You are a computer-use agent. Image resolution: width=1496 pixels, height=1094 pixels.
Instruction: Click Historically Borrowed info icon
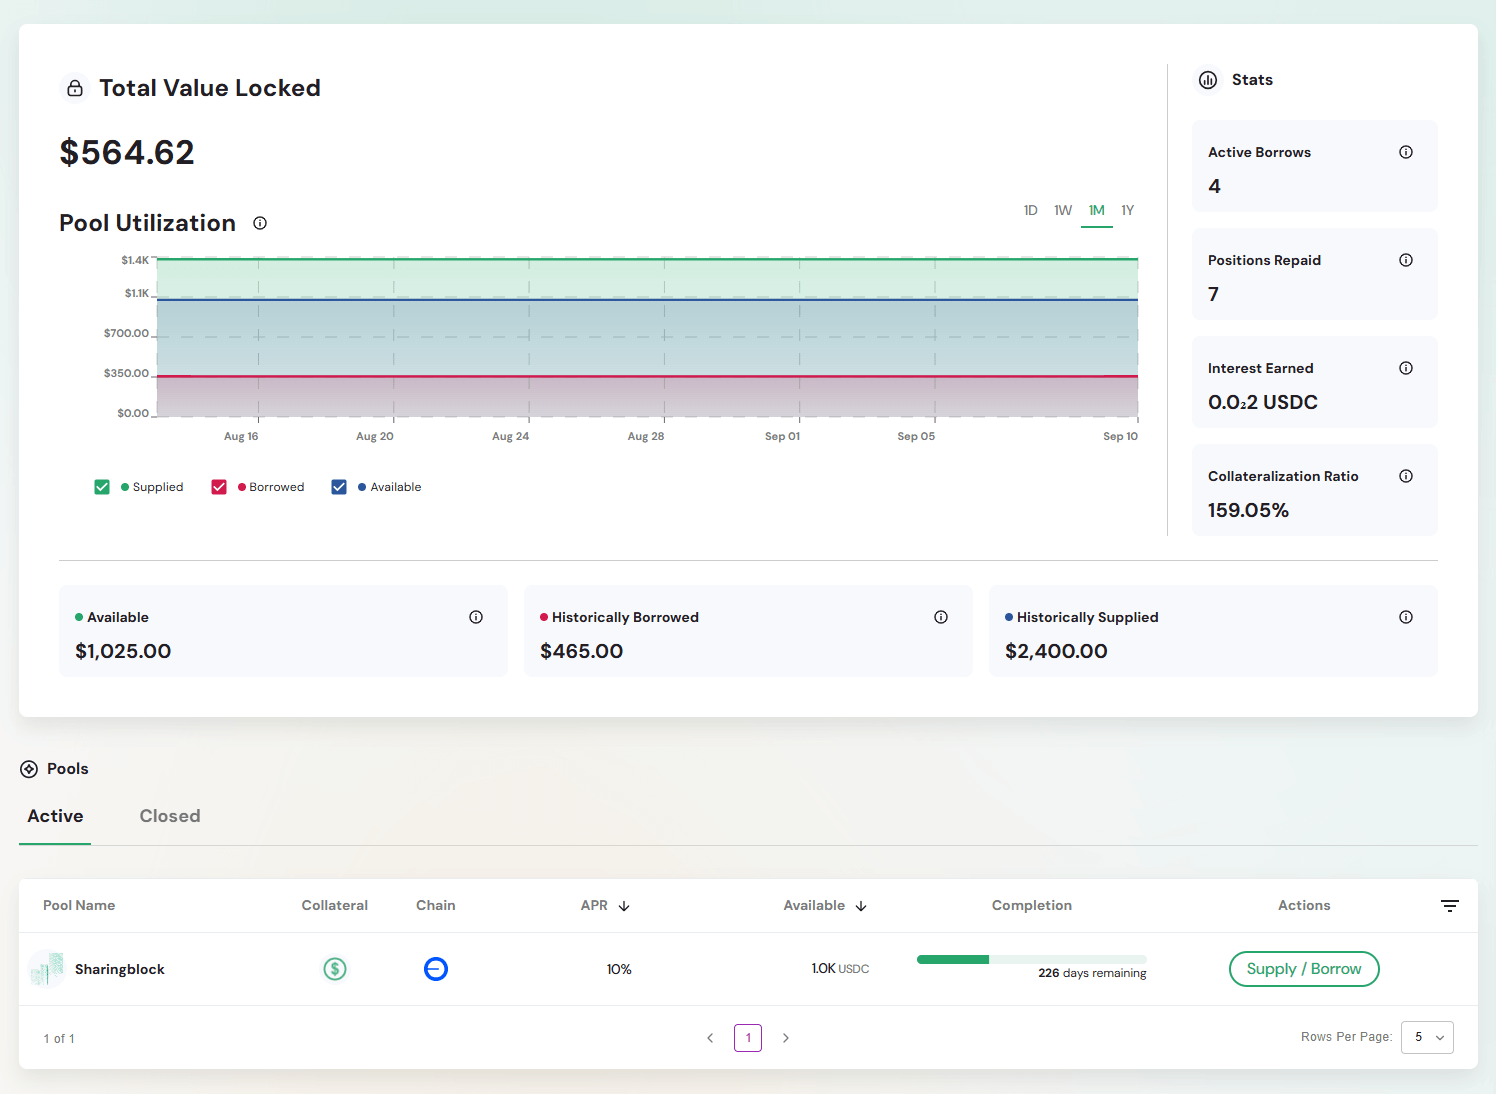click(941, 617)
